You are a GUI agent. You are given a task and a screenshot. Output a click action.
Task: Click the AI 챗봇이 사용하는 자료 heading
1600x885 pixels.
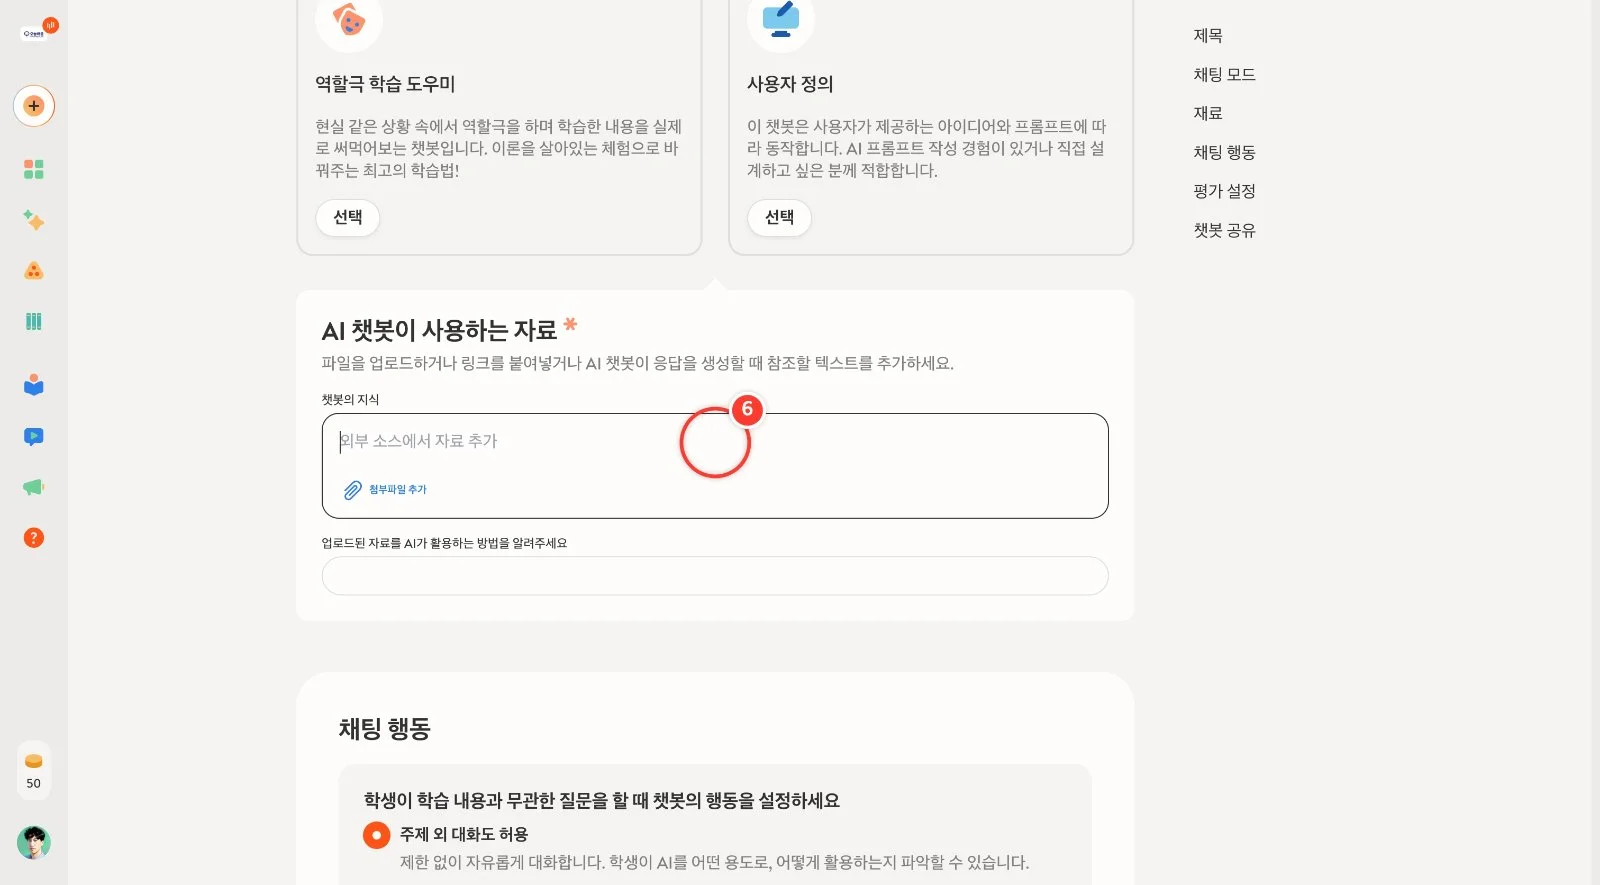[439, 330]
